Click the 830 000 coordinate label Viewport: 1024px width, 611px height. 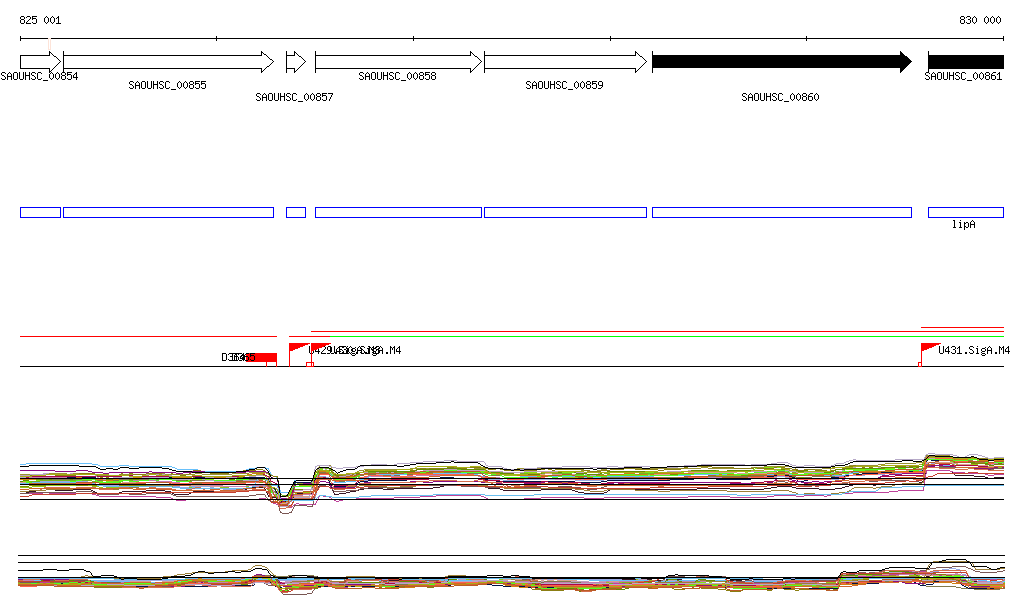pyautogui.click(x=980, y=20)
